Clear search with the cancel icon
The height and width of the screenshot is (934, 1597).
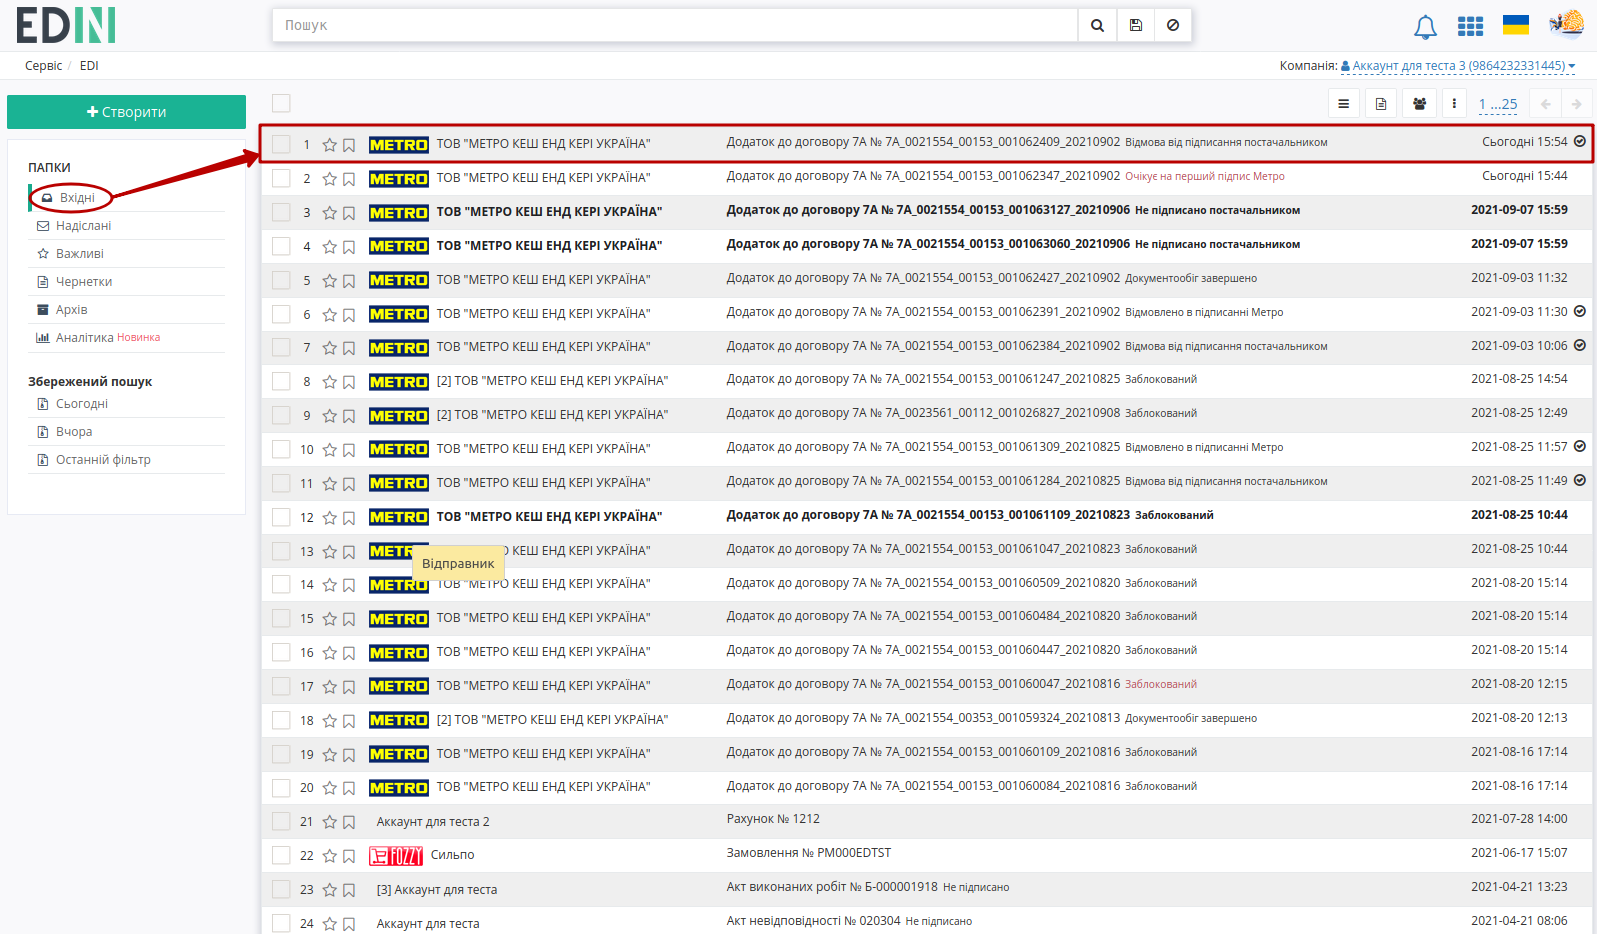[x=1173, y=25]
